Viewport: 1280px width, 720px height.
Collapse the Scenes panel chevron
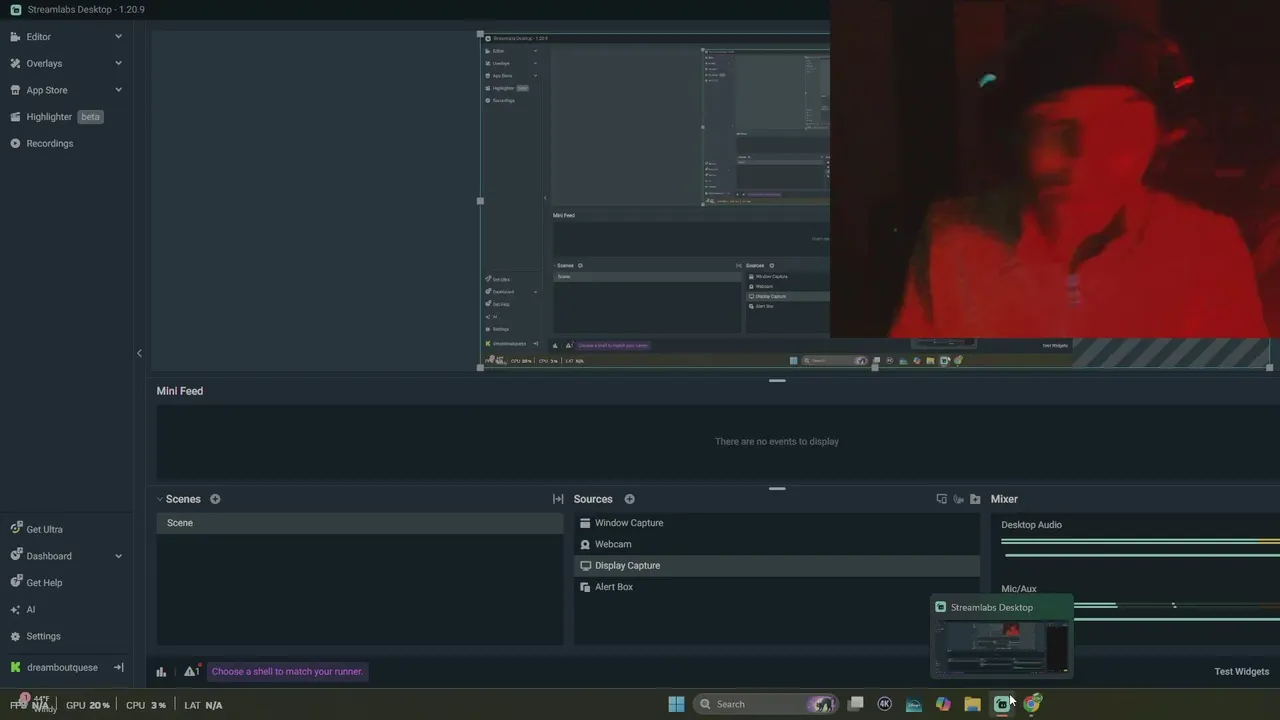159,499
